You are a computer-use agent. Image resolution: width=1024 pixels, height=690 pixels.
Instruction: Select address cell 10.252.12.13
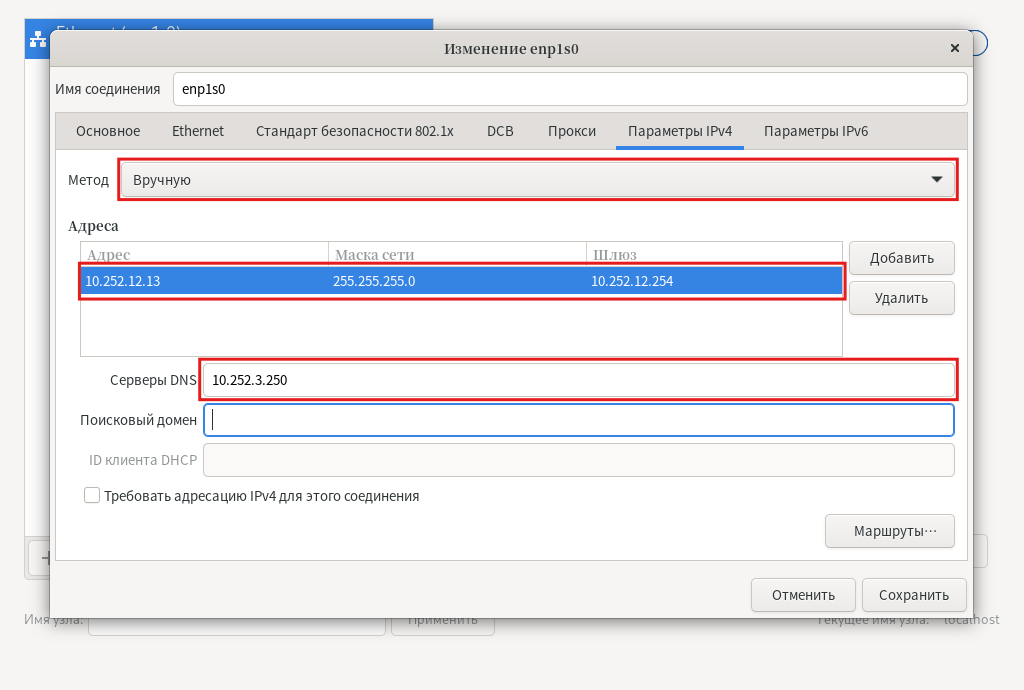(204, 281)
